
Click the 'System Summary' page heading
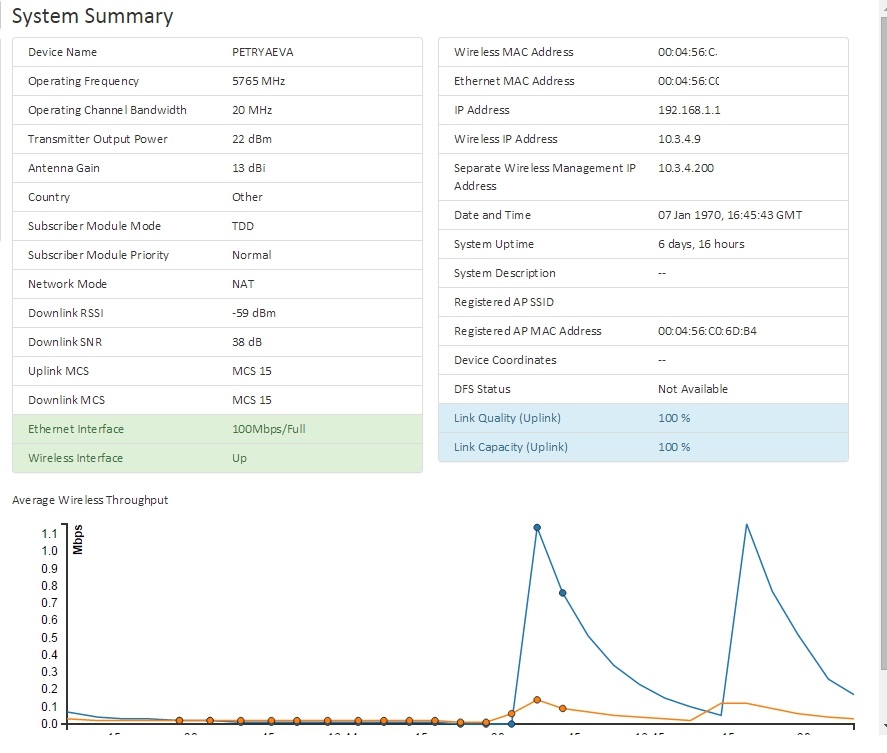click(92, 17)
